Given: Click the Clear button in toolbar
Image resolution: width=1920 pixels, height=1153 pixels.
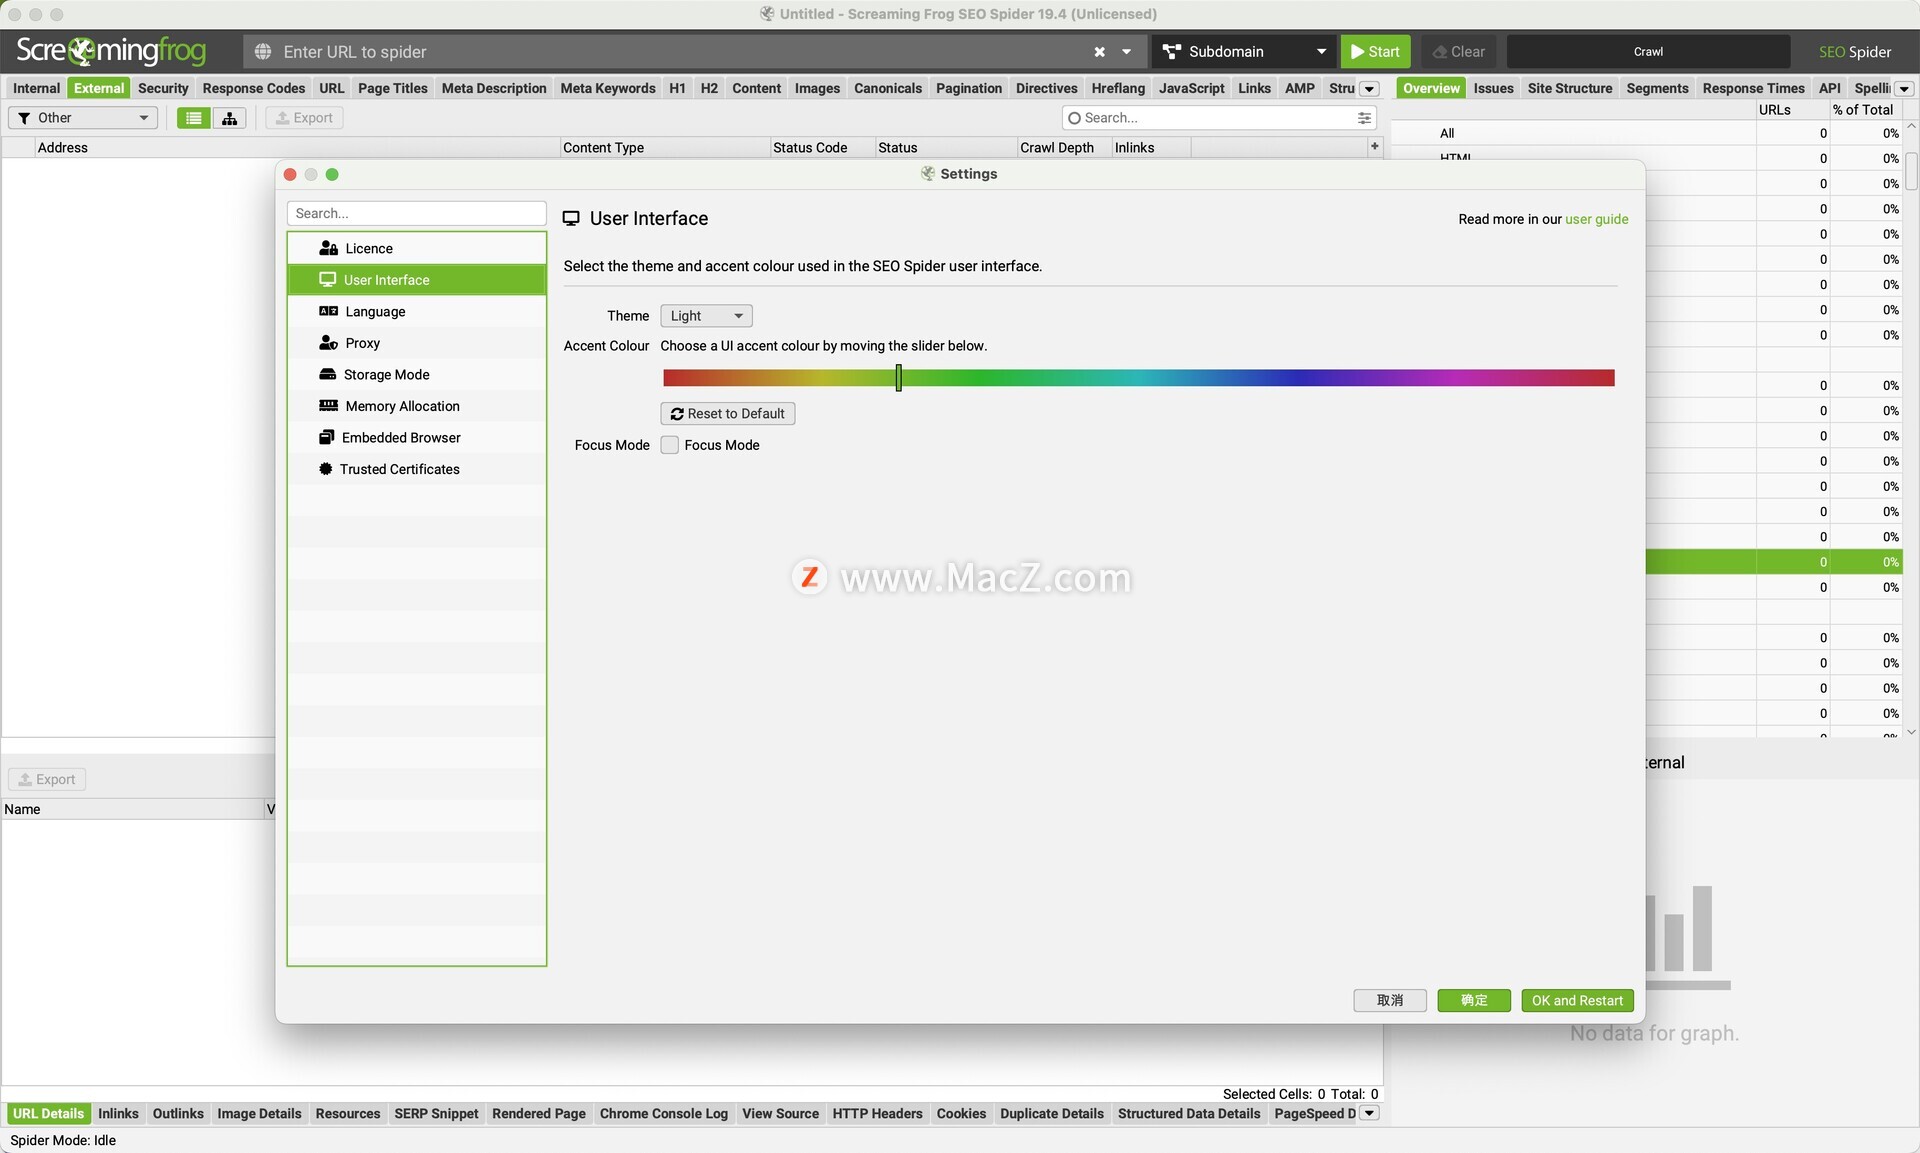Looking at the screenshot, I should point(1458,52).
